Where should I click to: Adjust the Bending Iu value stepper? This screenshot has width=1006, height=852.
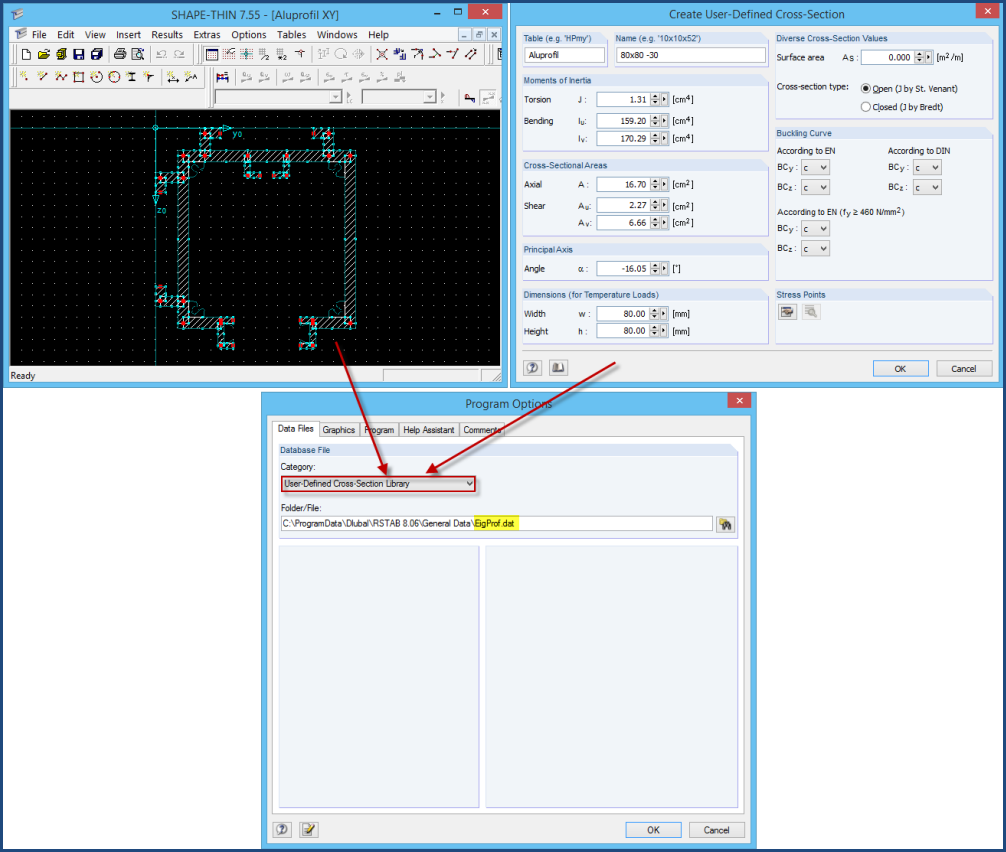pos(655,121)
